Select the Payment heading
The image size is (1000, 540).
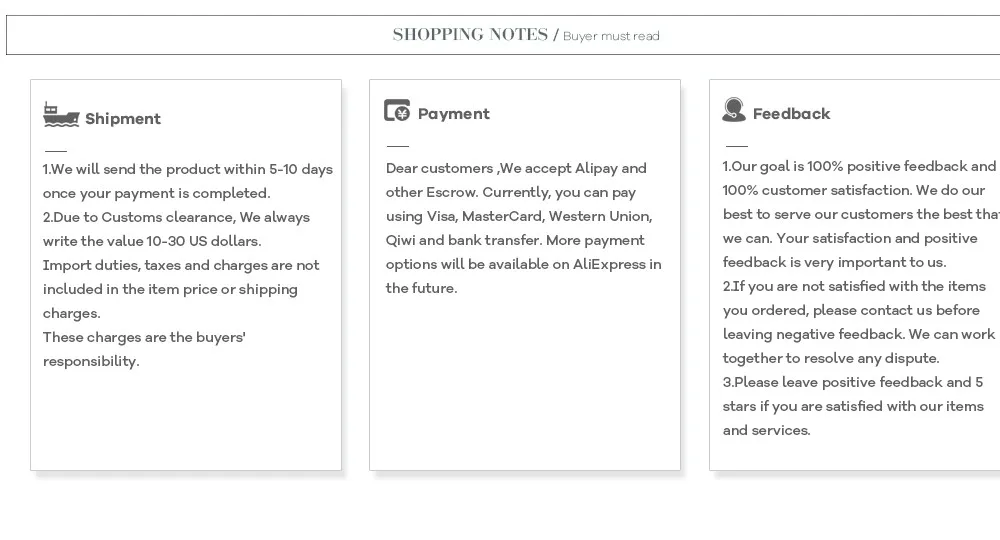click(453, 113)
